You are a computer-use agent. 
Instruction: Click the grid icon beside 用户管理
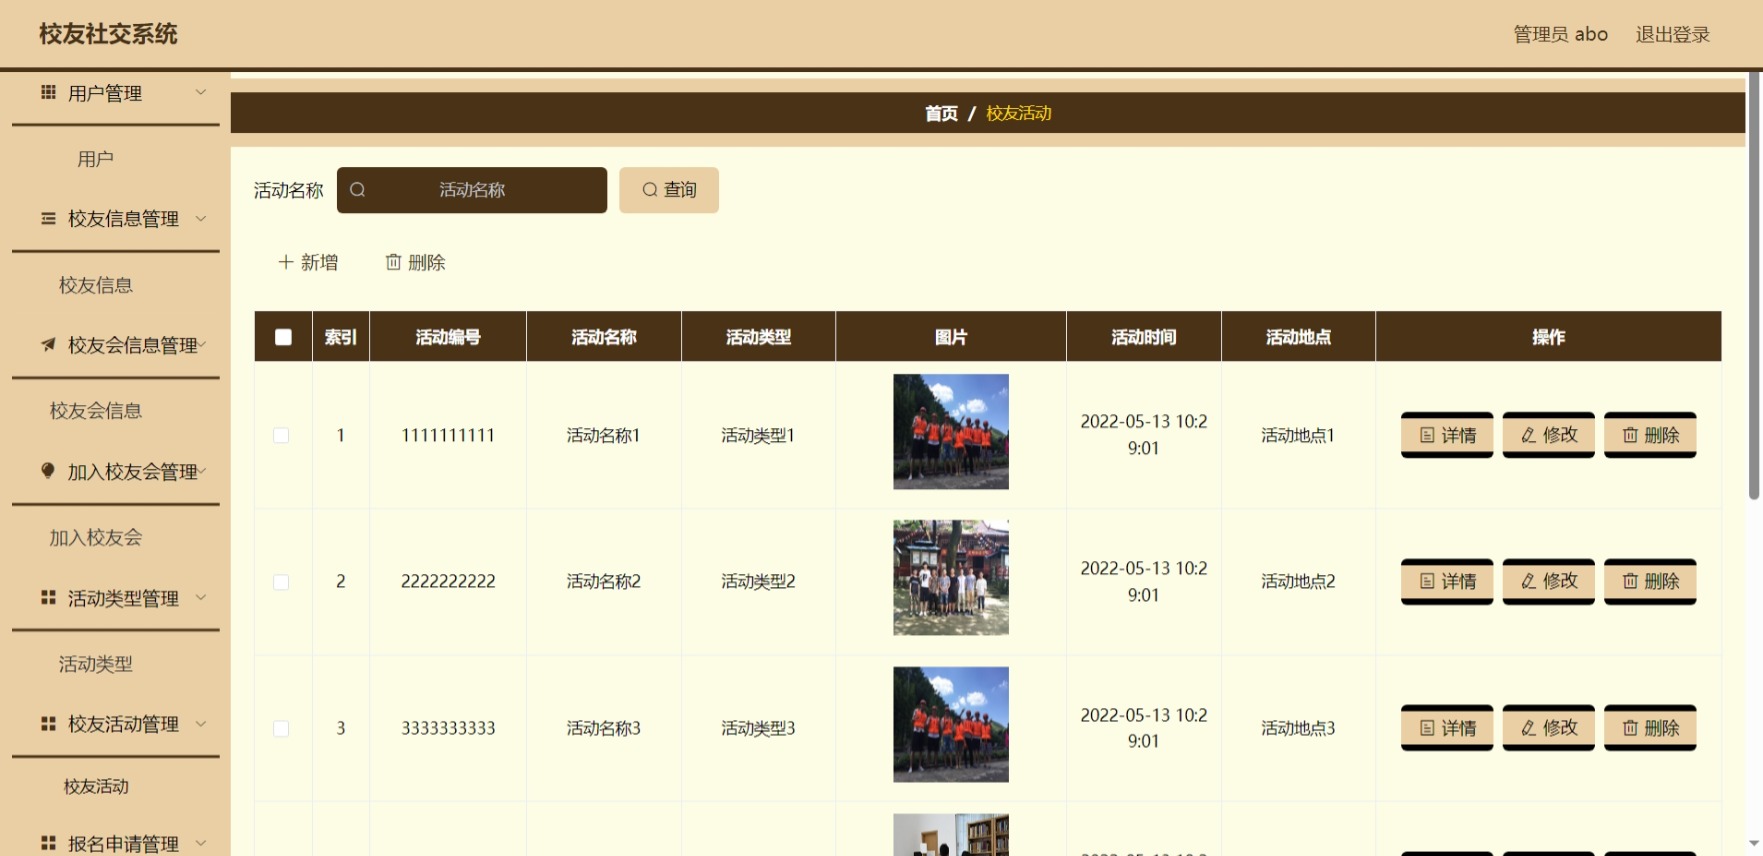point(48,93)
